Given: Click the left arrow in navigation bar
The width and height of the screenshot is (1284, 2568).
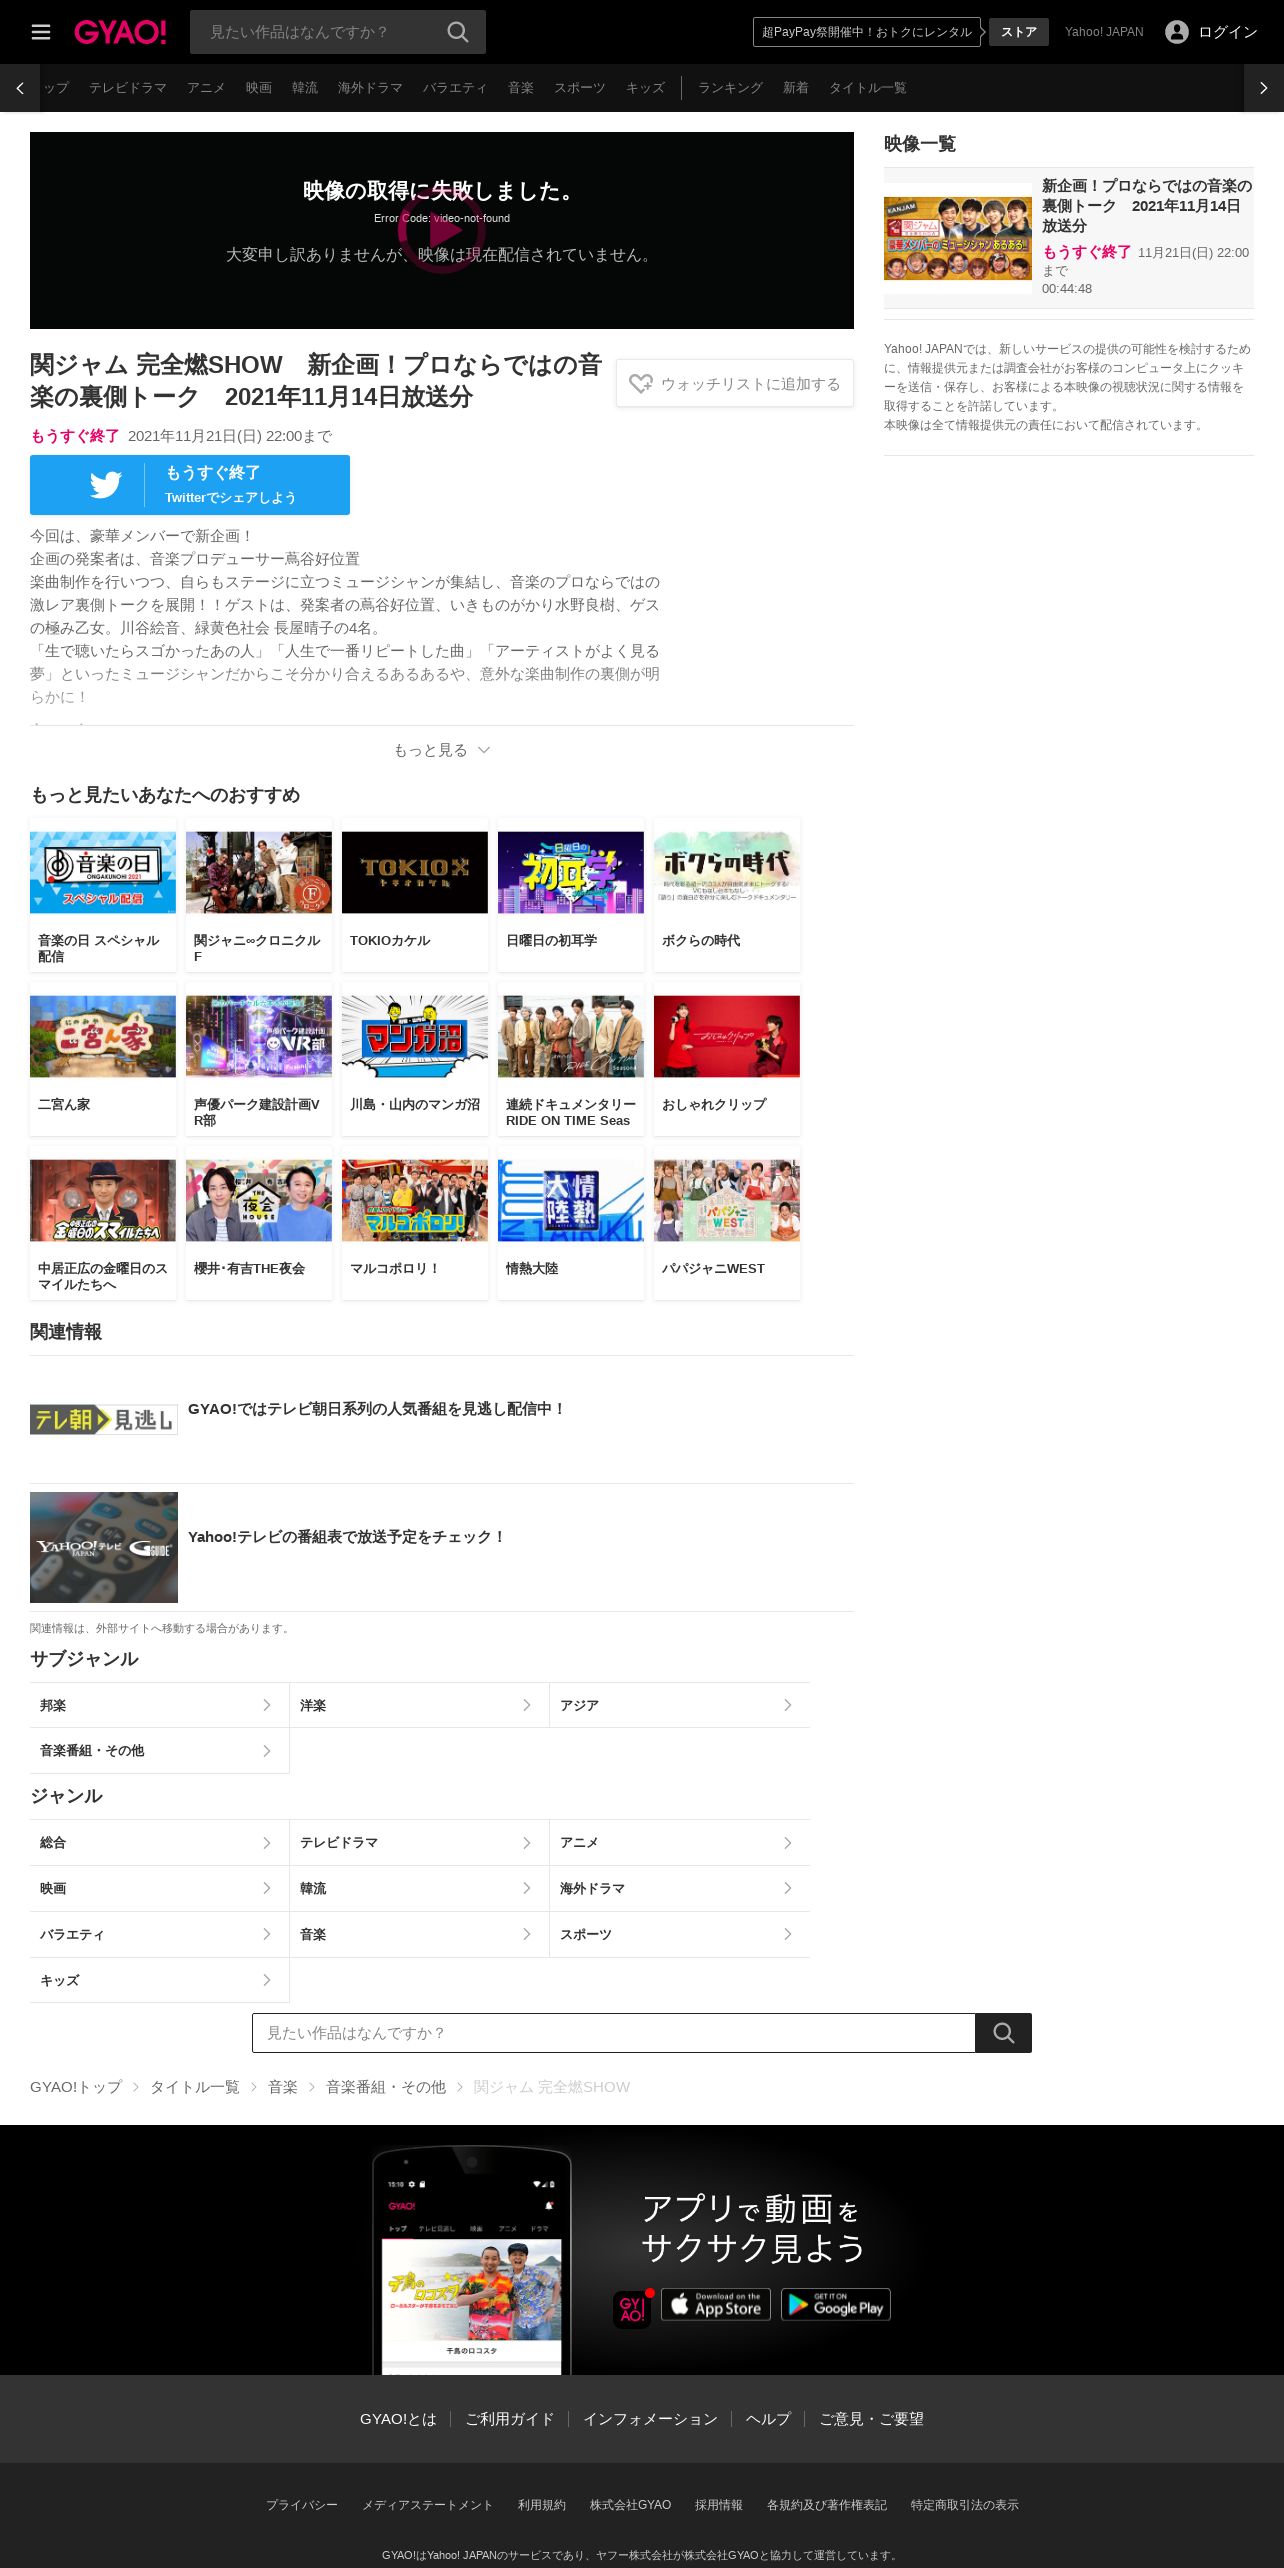Looking at the screenshot, I should point(20,88).
